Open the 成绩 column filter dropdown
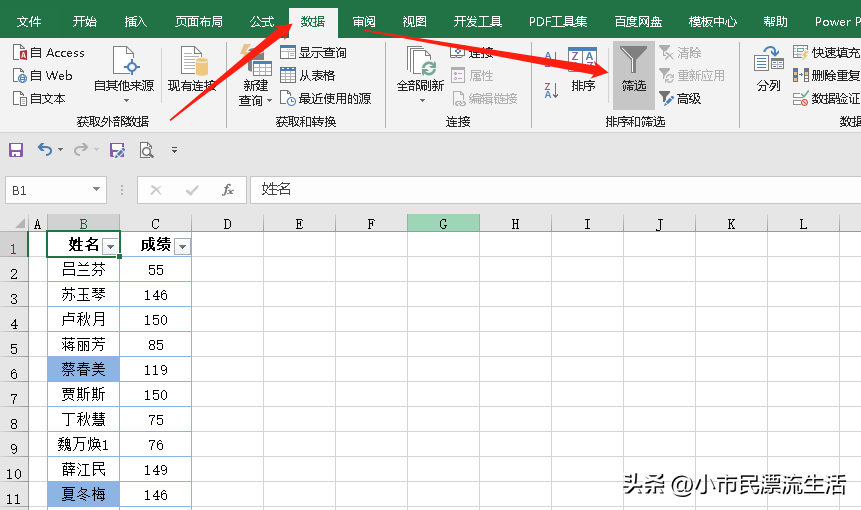 tap(182, 247)
